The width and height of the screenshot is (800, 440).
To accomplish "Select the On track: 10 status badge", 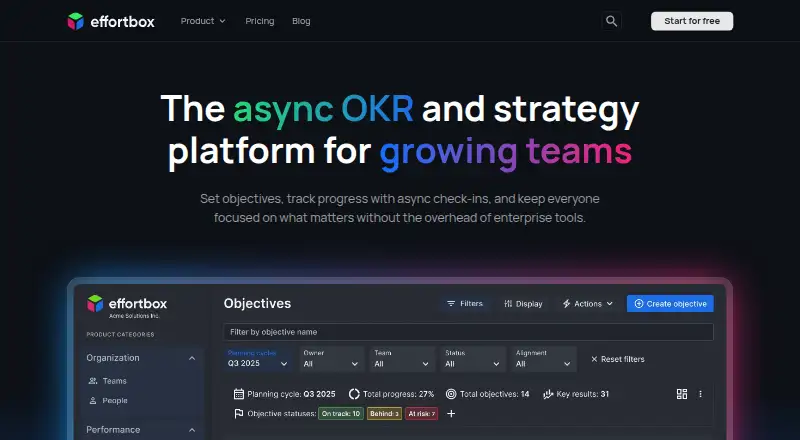I will click(341, 413).
